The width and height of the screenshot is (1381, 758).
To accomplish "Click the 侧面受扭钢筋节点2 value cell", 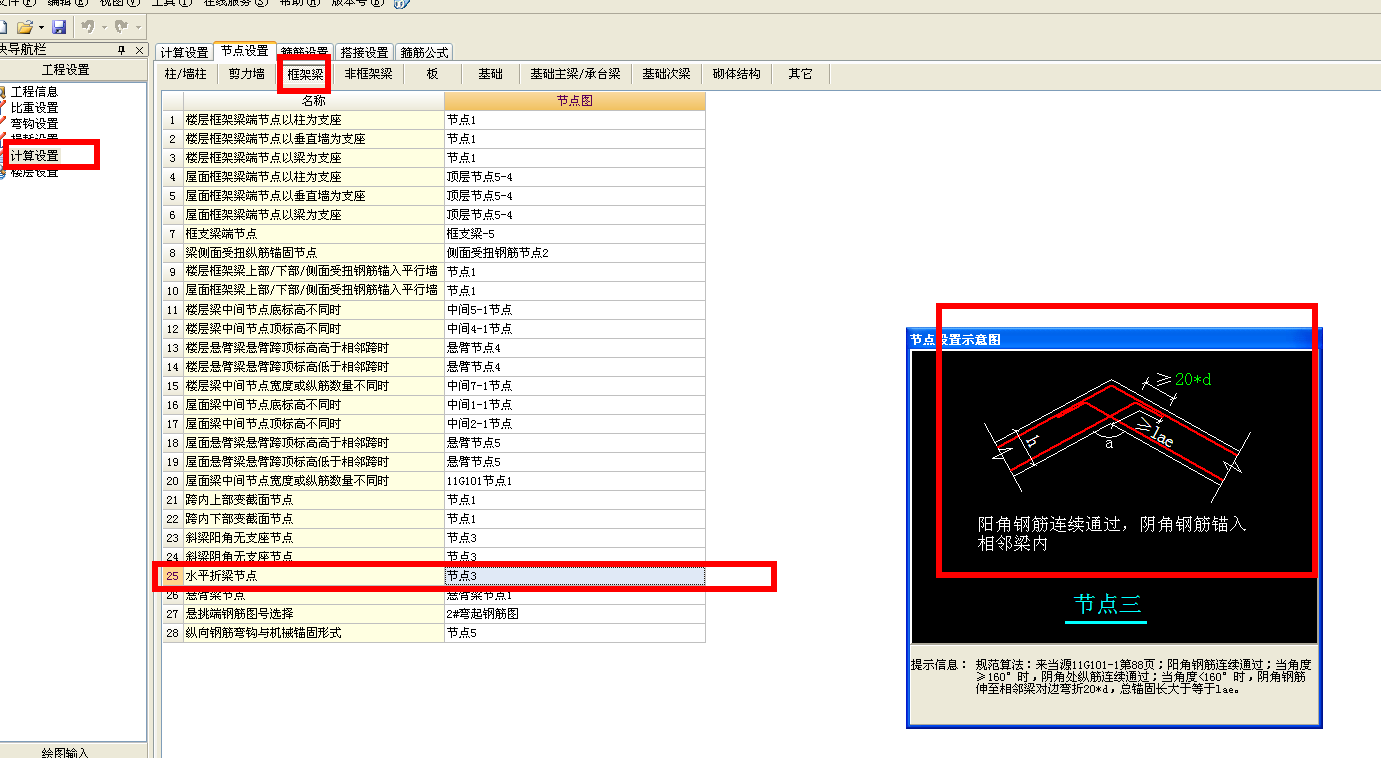I will coord(575,253).
